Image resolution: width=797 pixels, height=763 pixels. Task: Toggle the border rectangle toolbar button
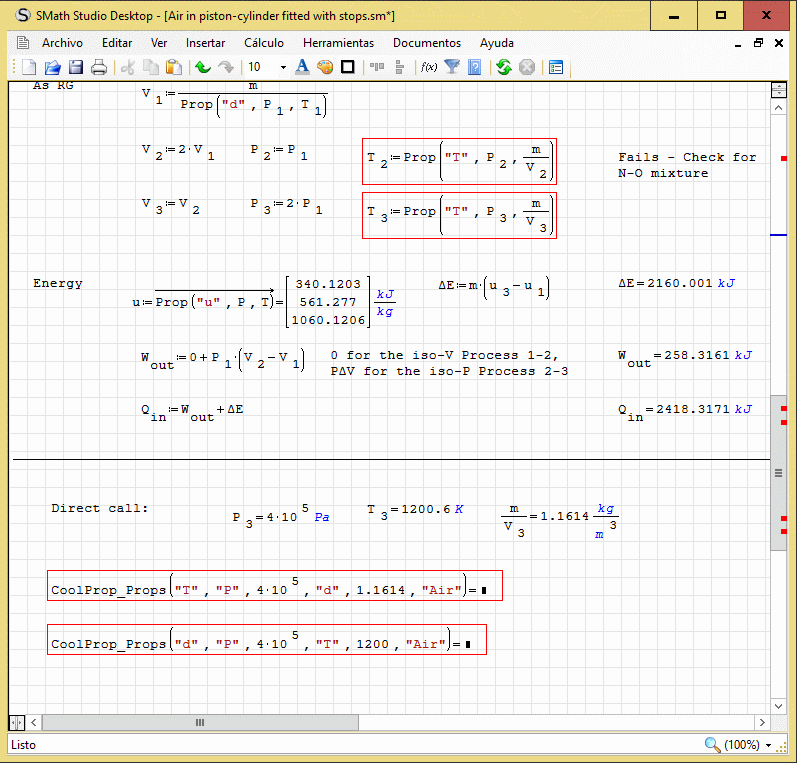coord(348,67)
